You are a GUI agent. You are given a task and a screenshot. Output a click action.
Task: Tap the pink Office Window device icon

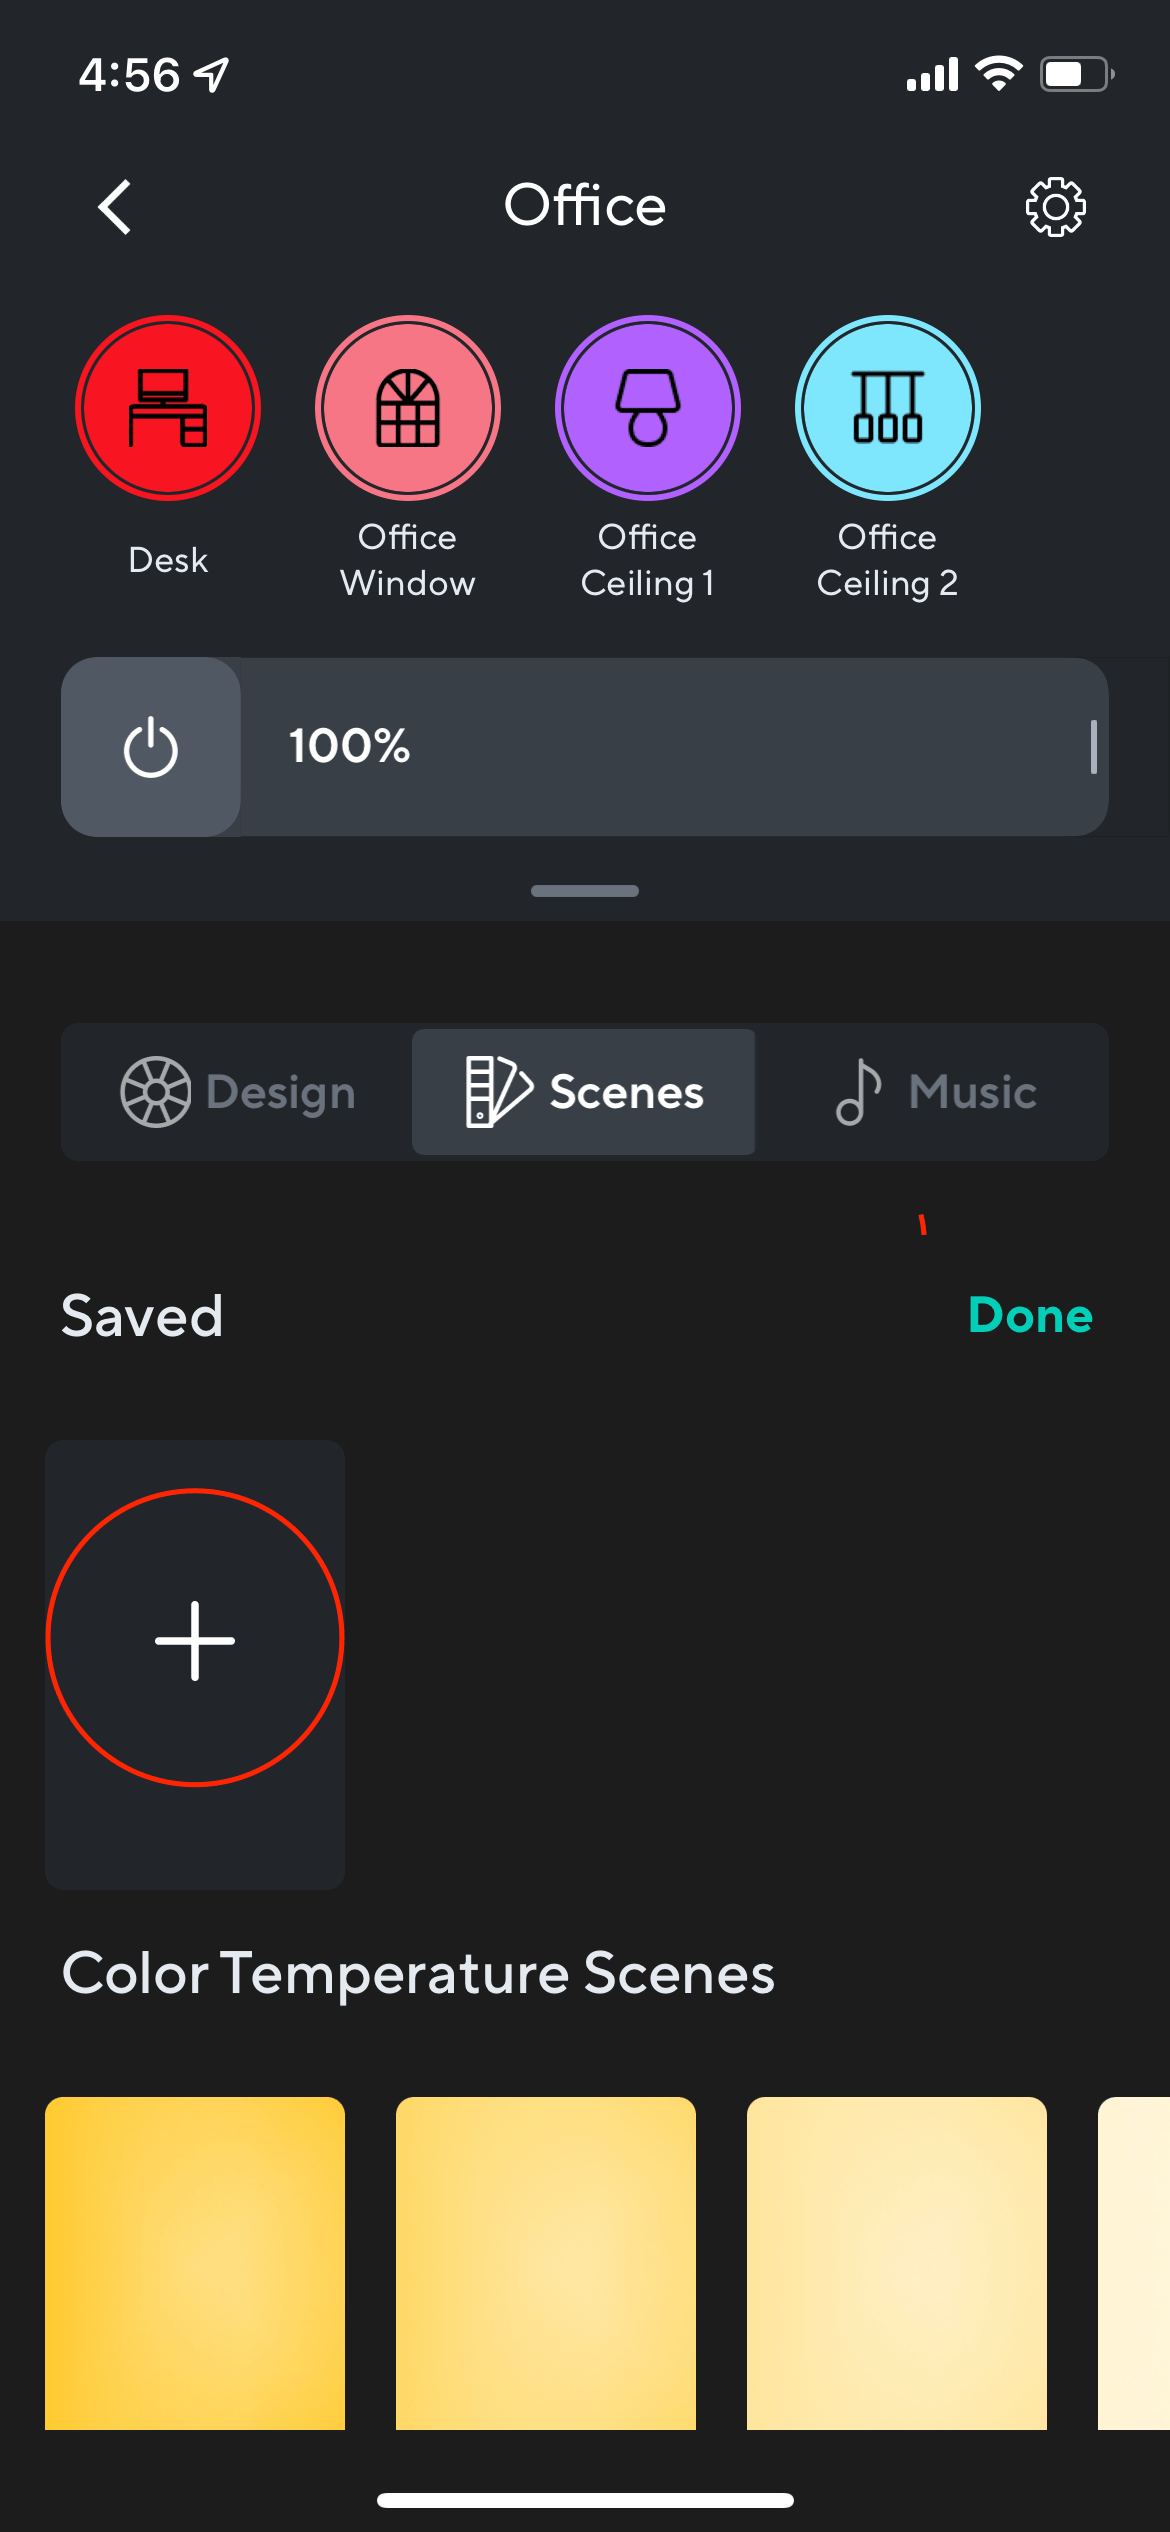coord(407,407)
